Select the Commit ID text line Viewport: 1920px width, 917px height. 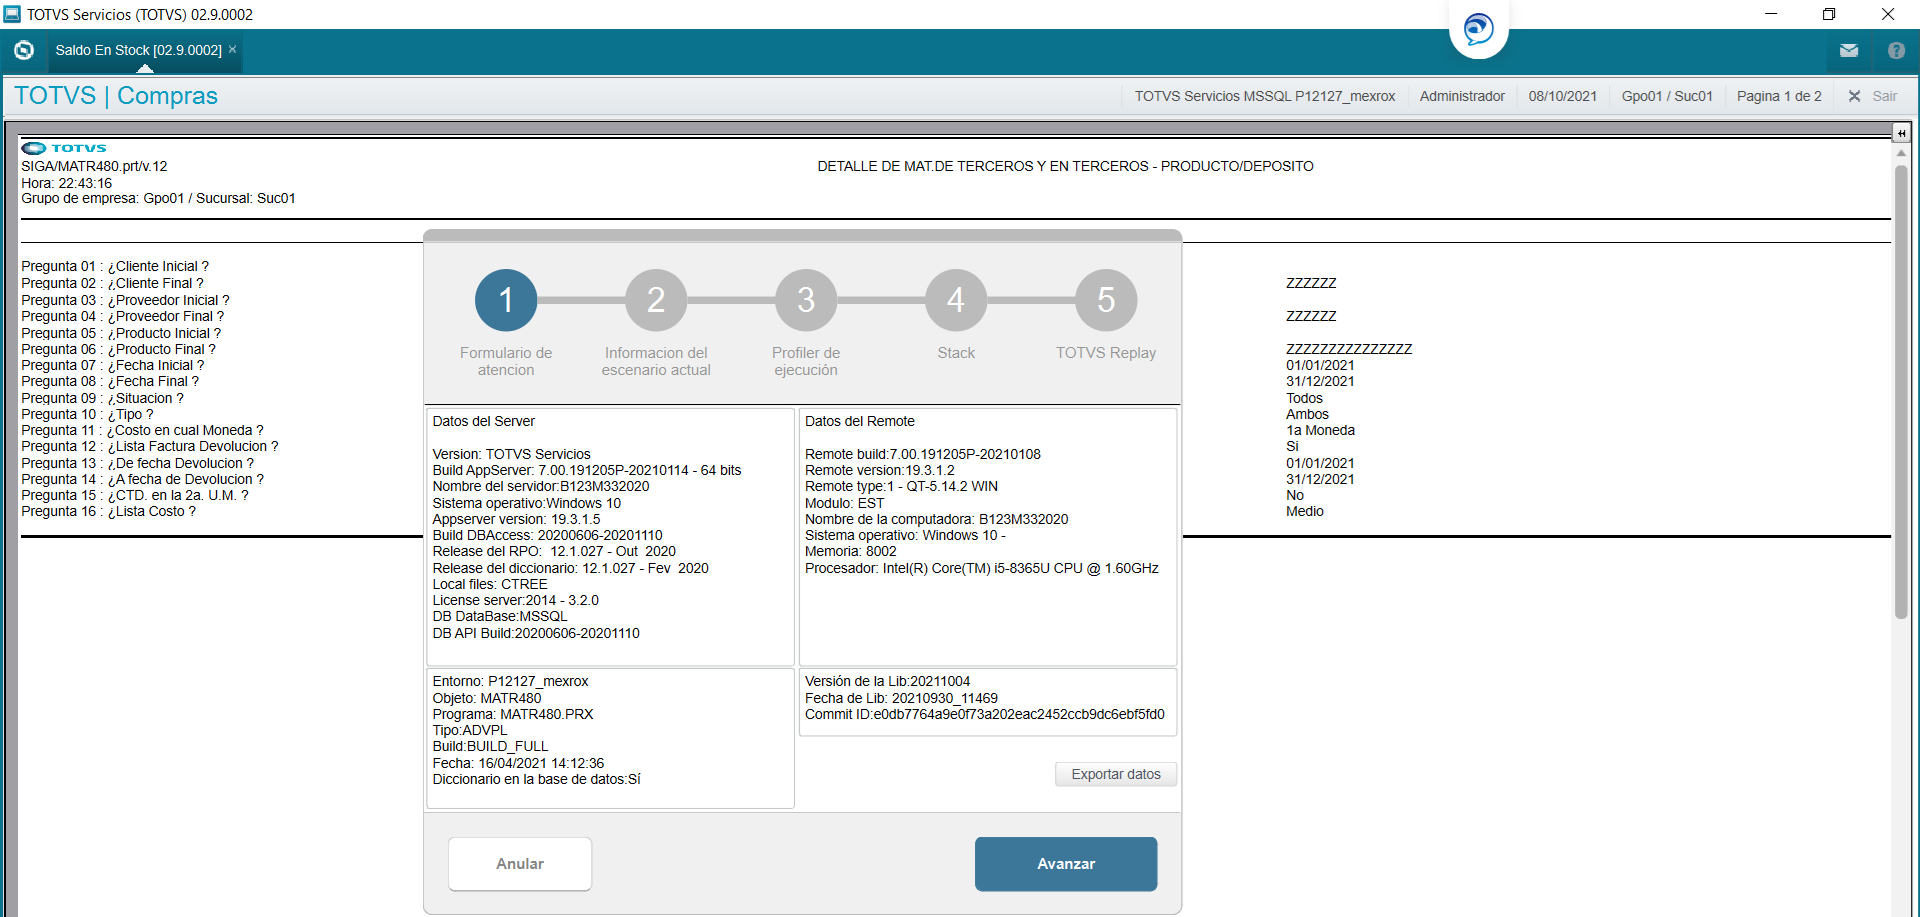tap(985, 714)
